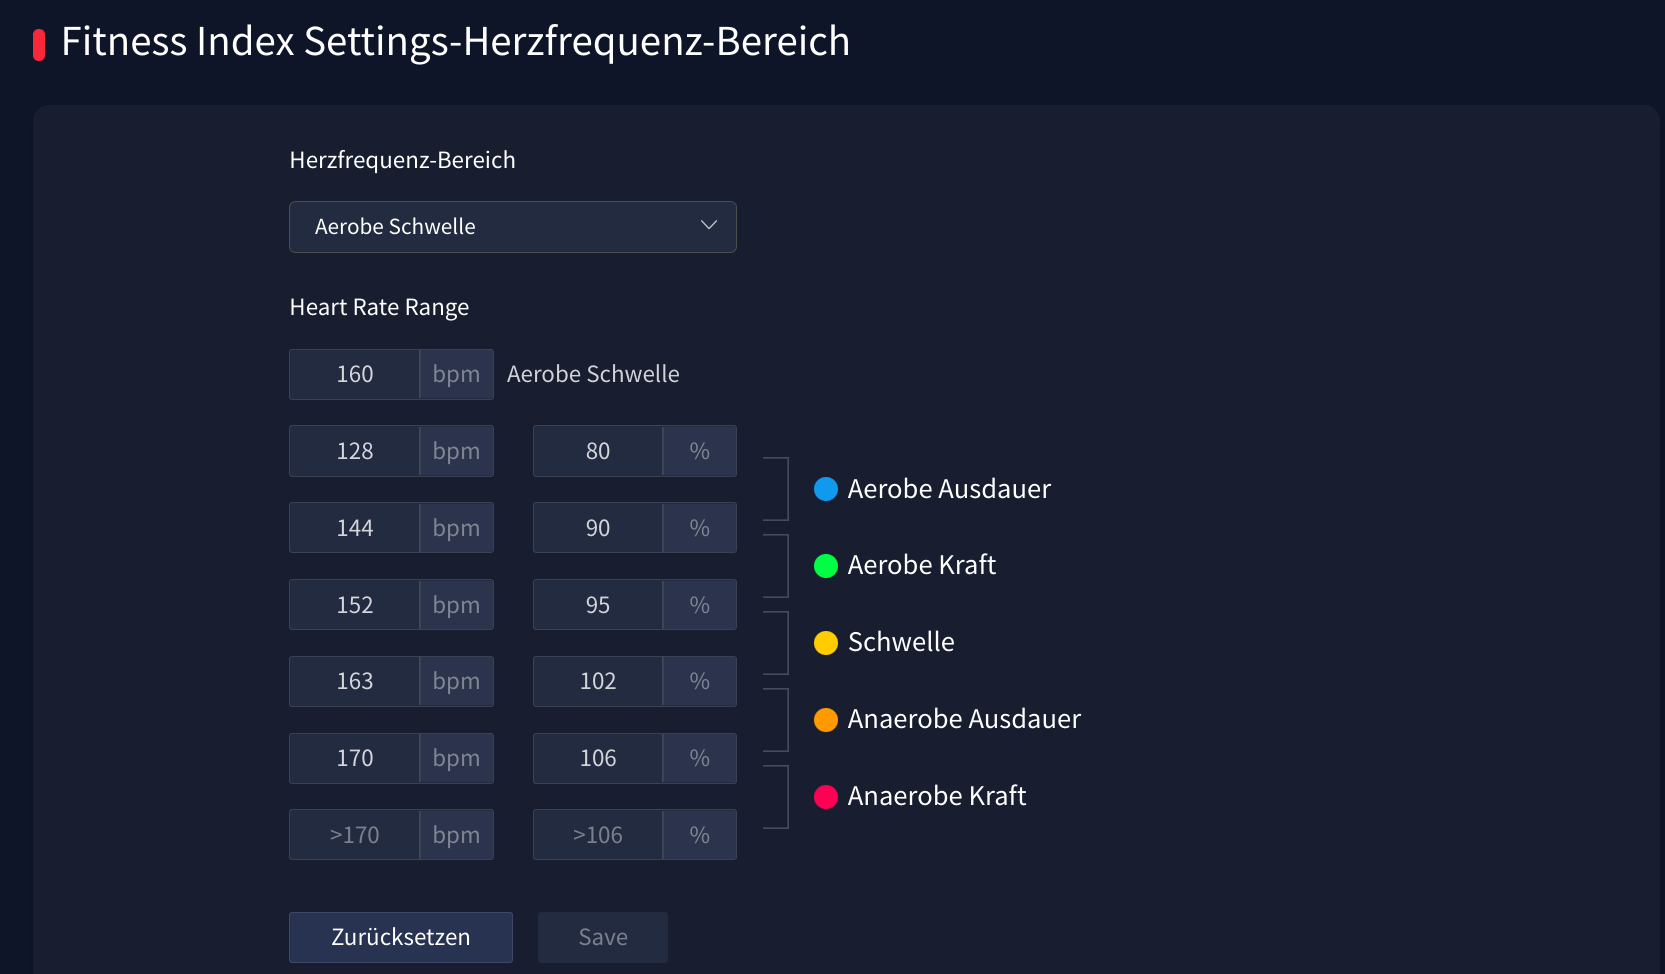Edit the 163 bpm input field
This screenshot has width=1665, height=974.
355,682
